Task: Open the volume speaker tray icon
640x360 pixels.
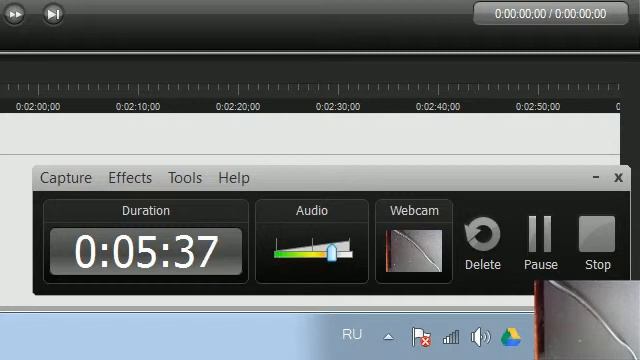Action: tap(480, 337)
